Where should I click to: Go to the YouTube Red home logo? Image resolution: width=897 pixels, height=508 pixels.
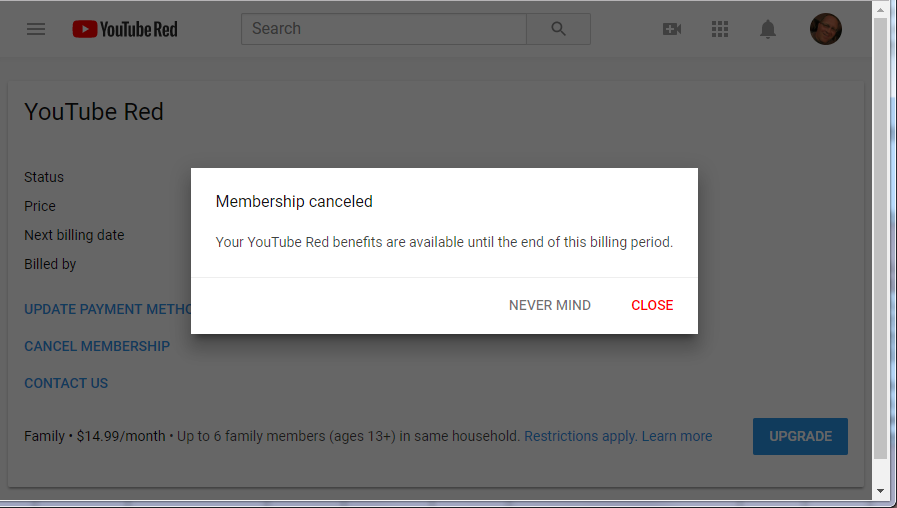point(125,29)
